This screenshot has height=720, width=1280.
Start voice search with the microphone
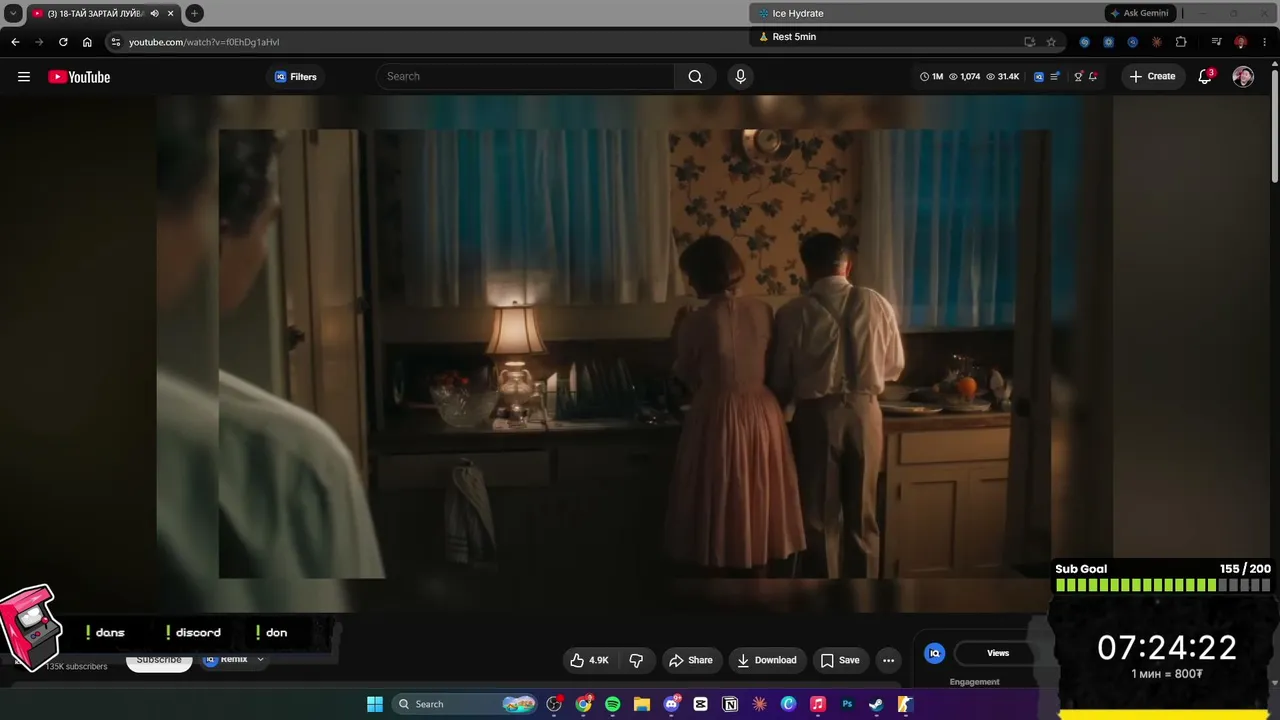click(x=740, y=77)
